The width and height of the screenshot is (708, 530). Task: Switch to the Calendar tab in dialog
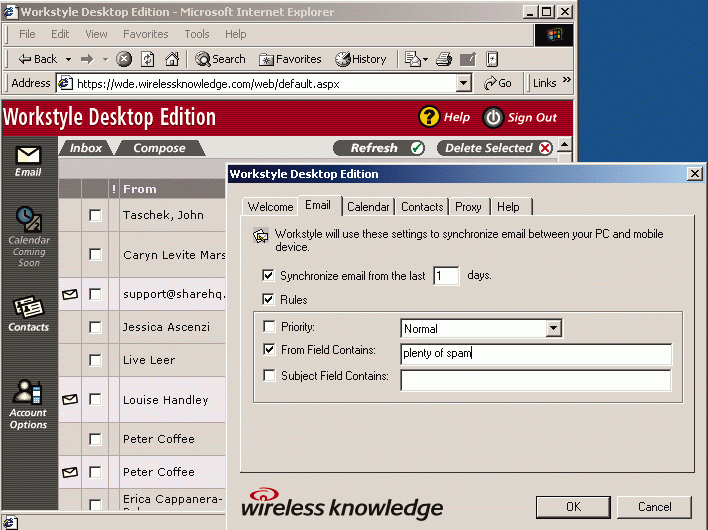(368, 207)
